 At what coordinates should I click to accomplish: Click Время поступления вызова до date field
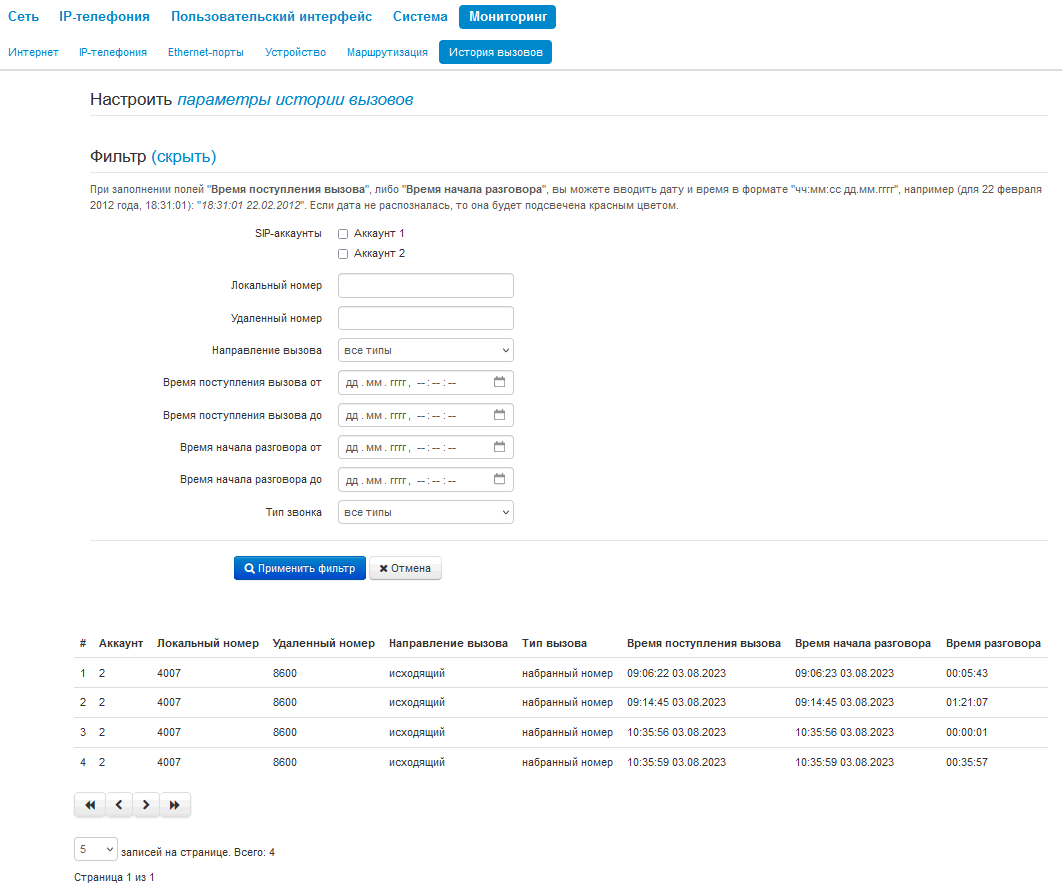[x=425, y=415]
